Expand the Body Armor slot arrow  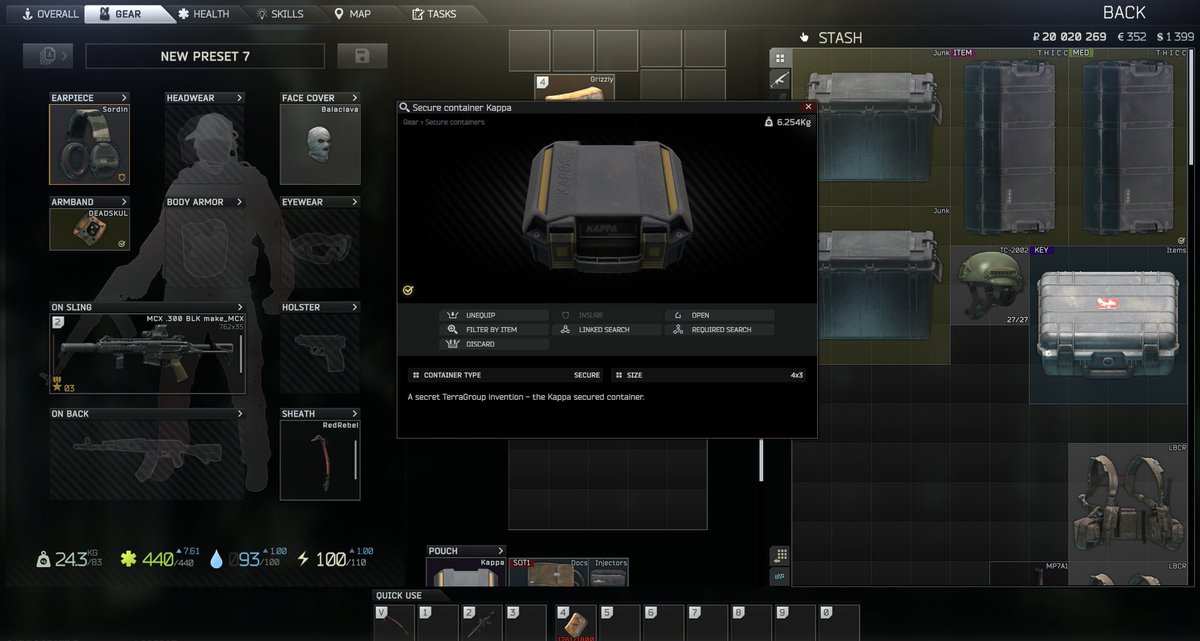coord(239,202)
